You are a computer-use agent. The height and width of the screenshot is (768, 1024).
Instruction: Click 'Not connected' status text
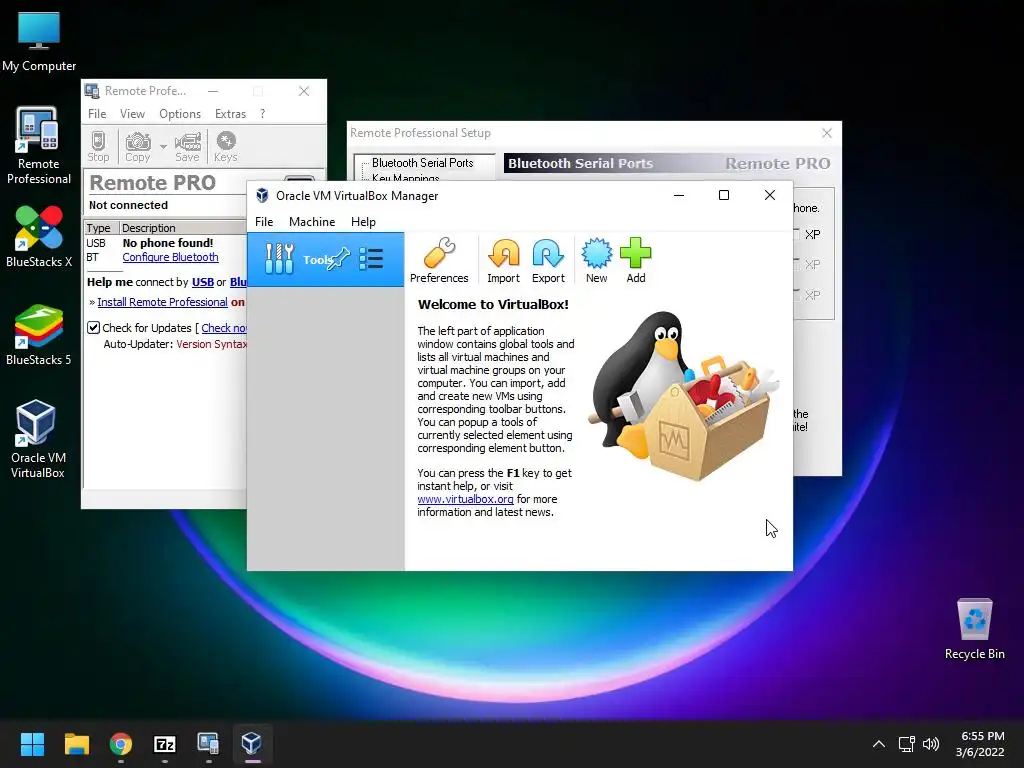(x=129, y=205)
